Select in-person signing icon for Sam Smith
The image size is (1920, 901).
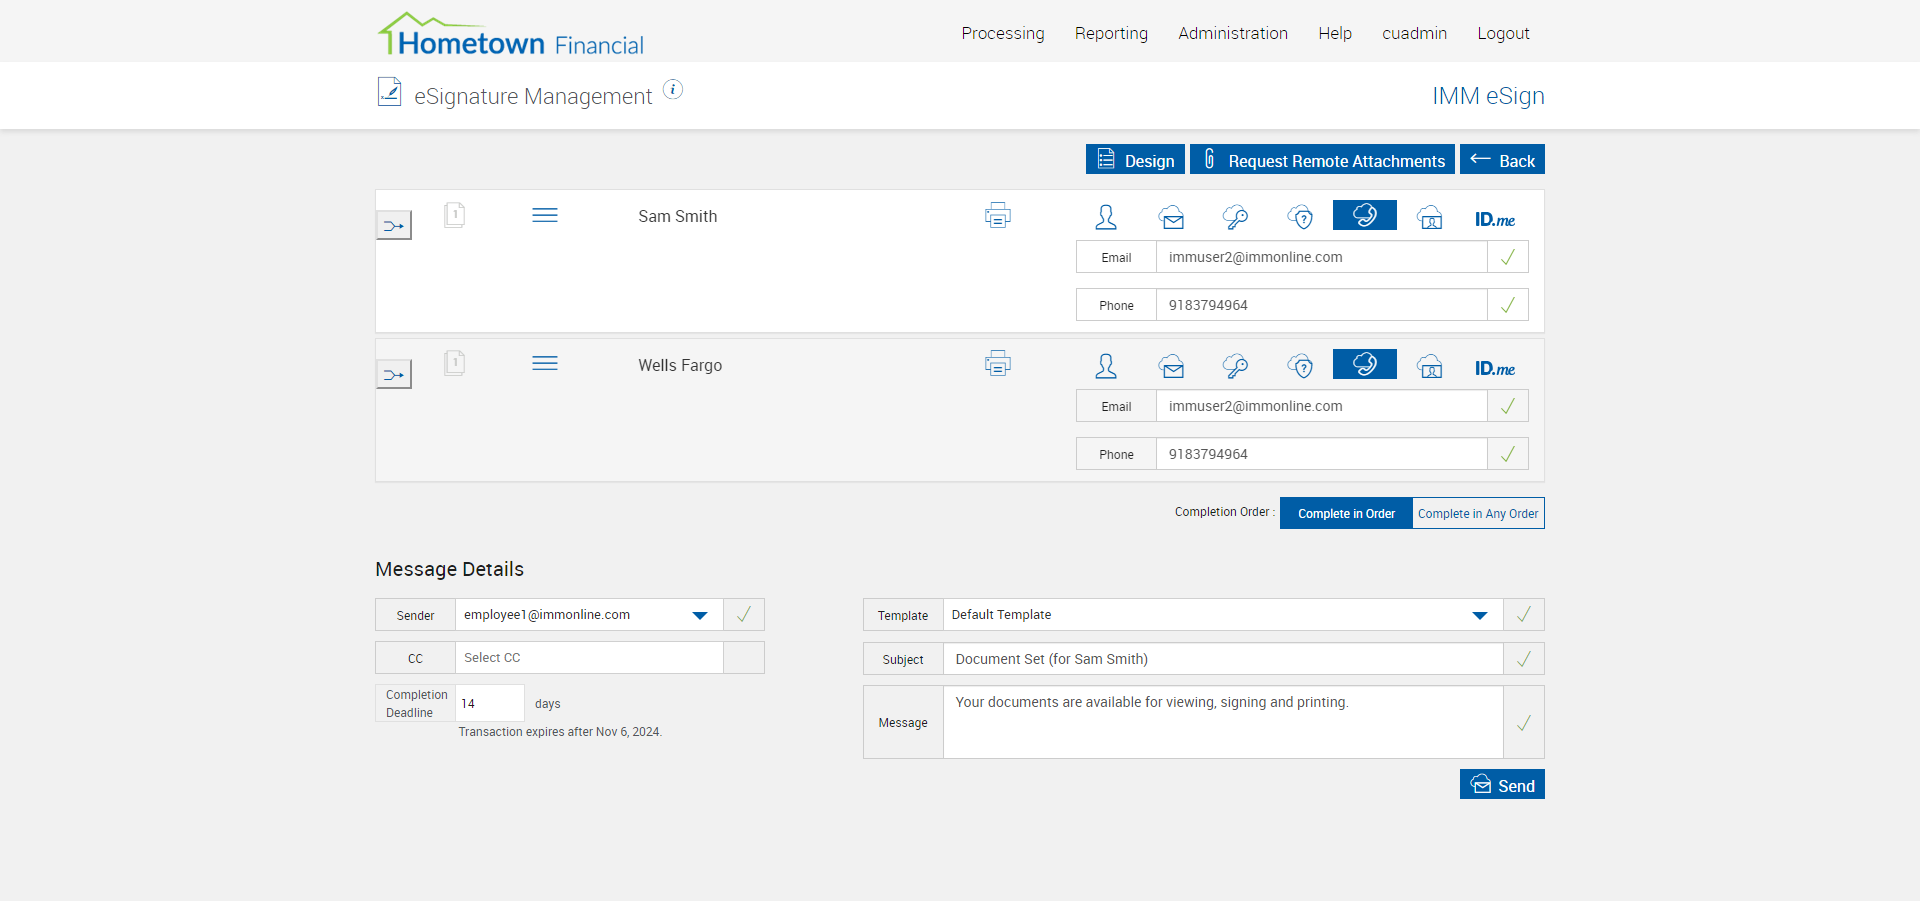click(1106, 217)
